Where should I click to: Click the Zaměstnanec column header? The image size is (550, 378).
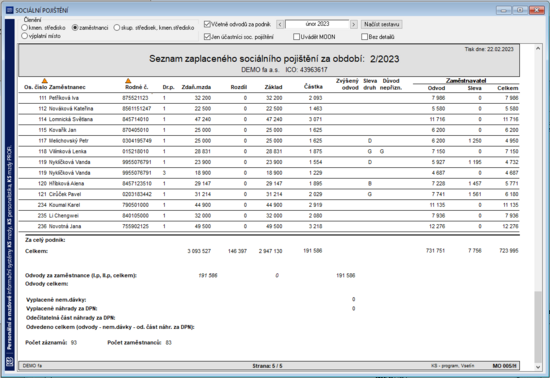pos(67,87)
